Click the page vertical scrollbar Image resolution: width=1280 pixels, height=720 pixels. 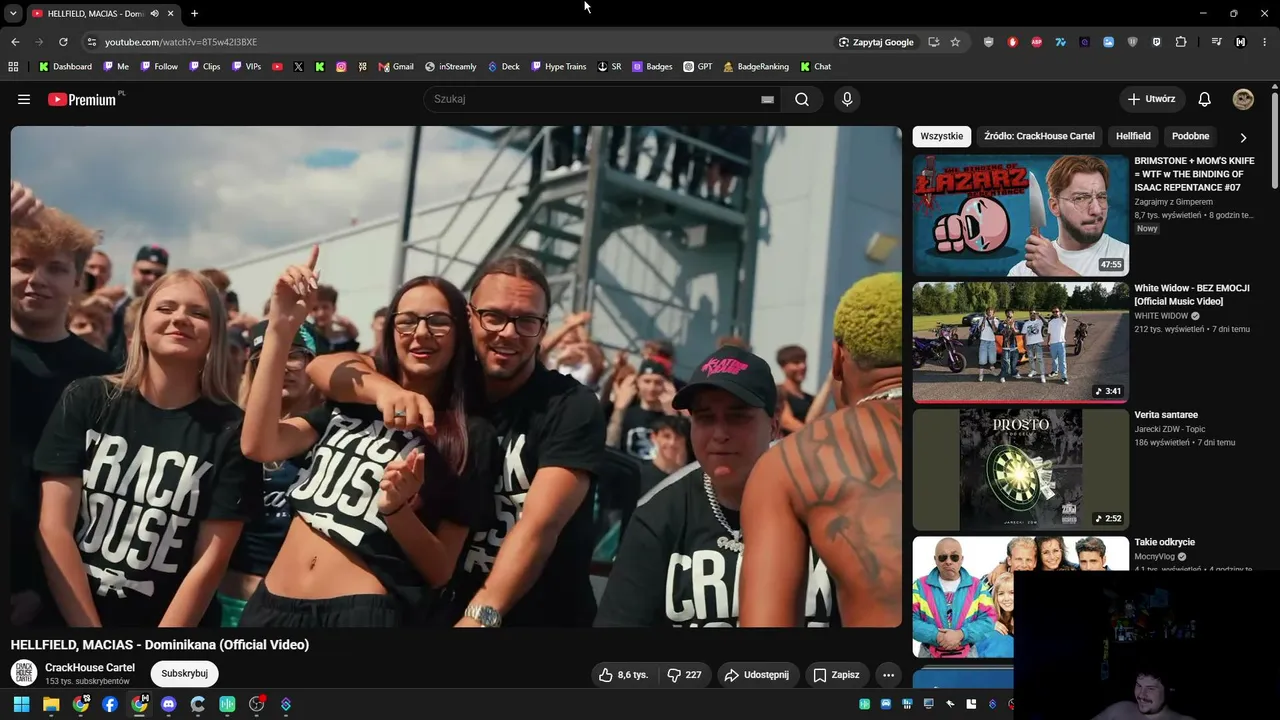pos(1275,140)
